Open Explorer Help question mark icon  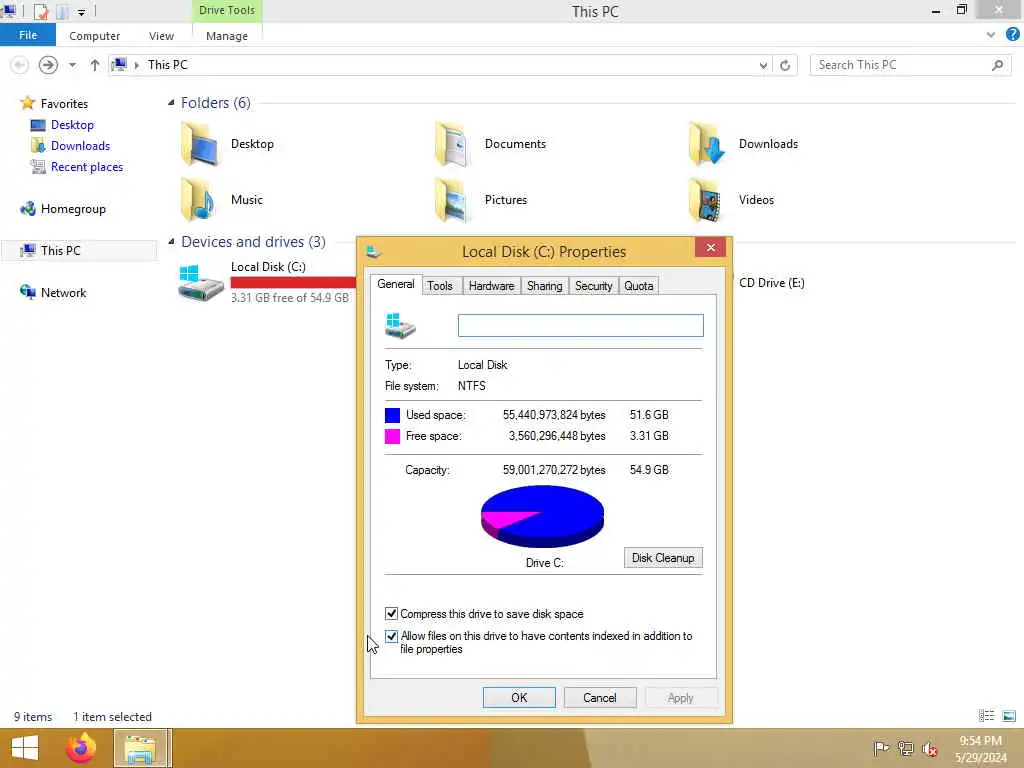coord(1012,35)
